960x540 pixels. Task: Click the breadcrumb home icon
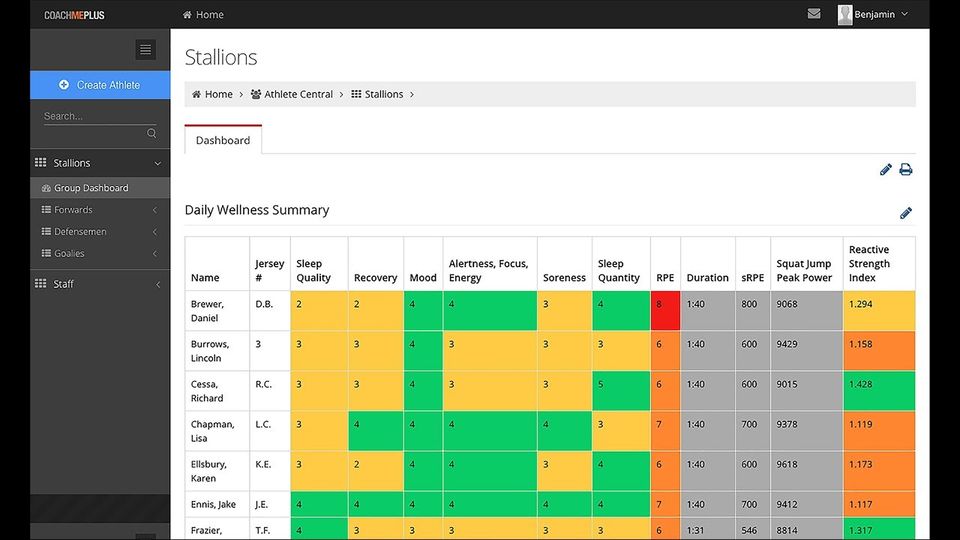[x=197, y=94]
